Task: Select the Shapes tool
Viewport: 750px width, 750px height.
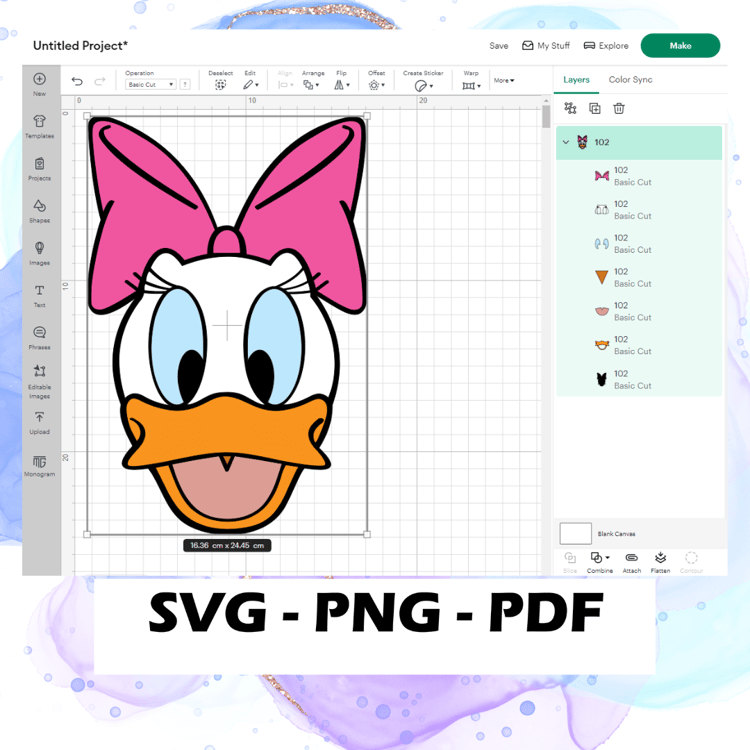Action: tap(39, 211)
